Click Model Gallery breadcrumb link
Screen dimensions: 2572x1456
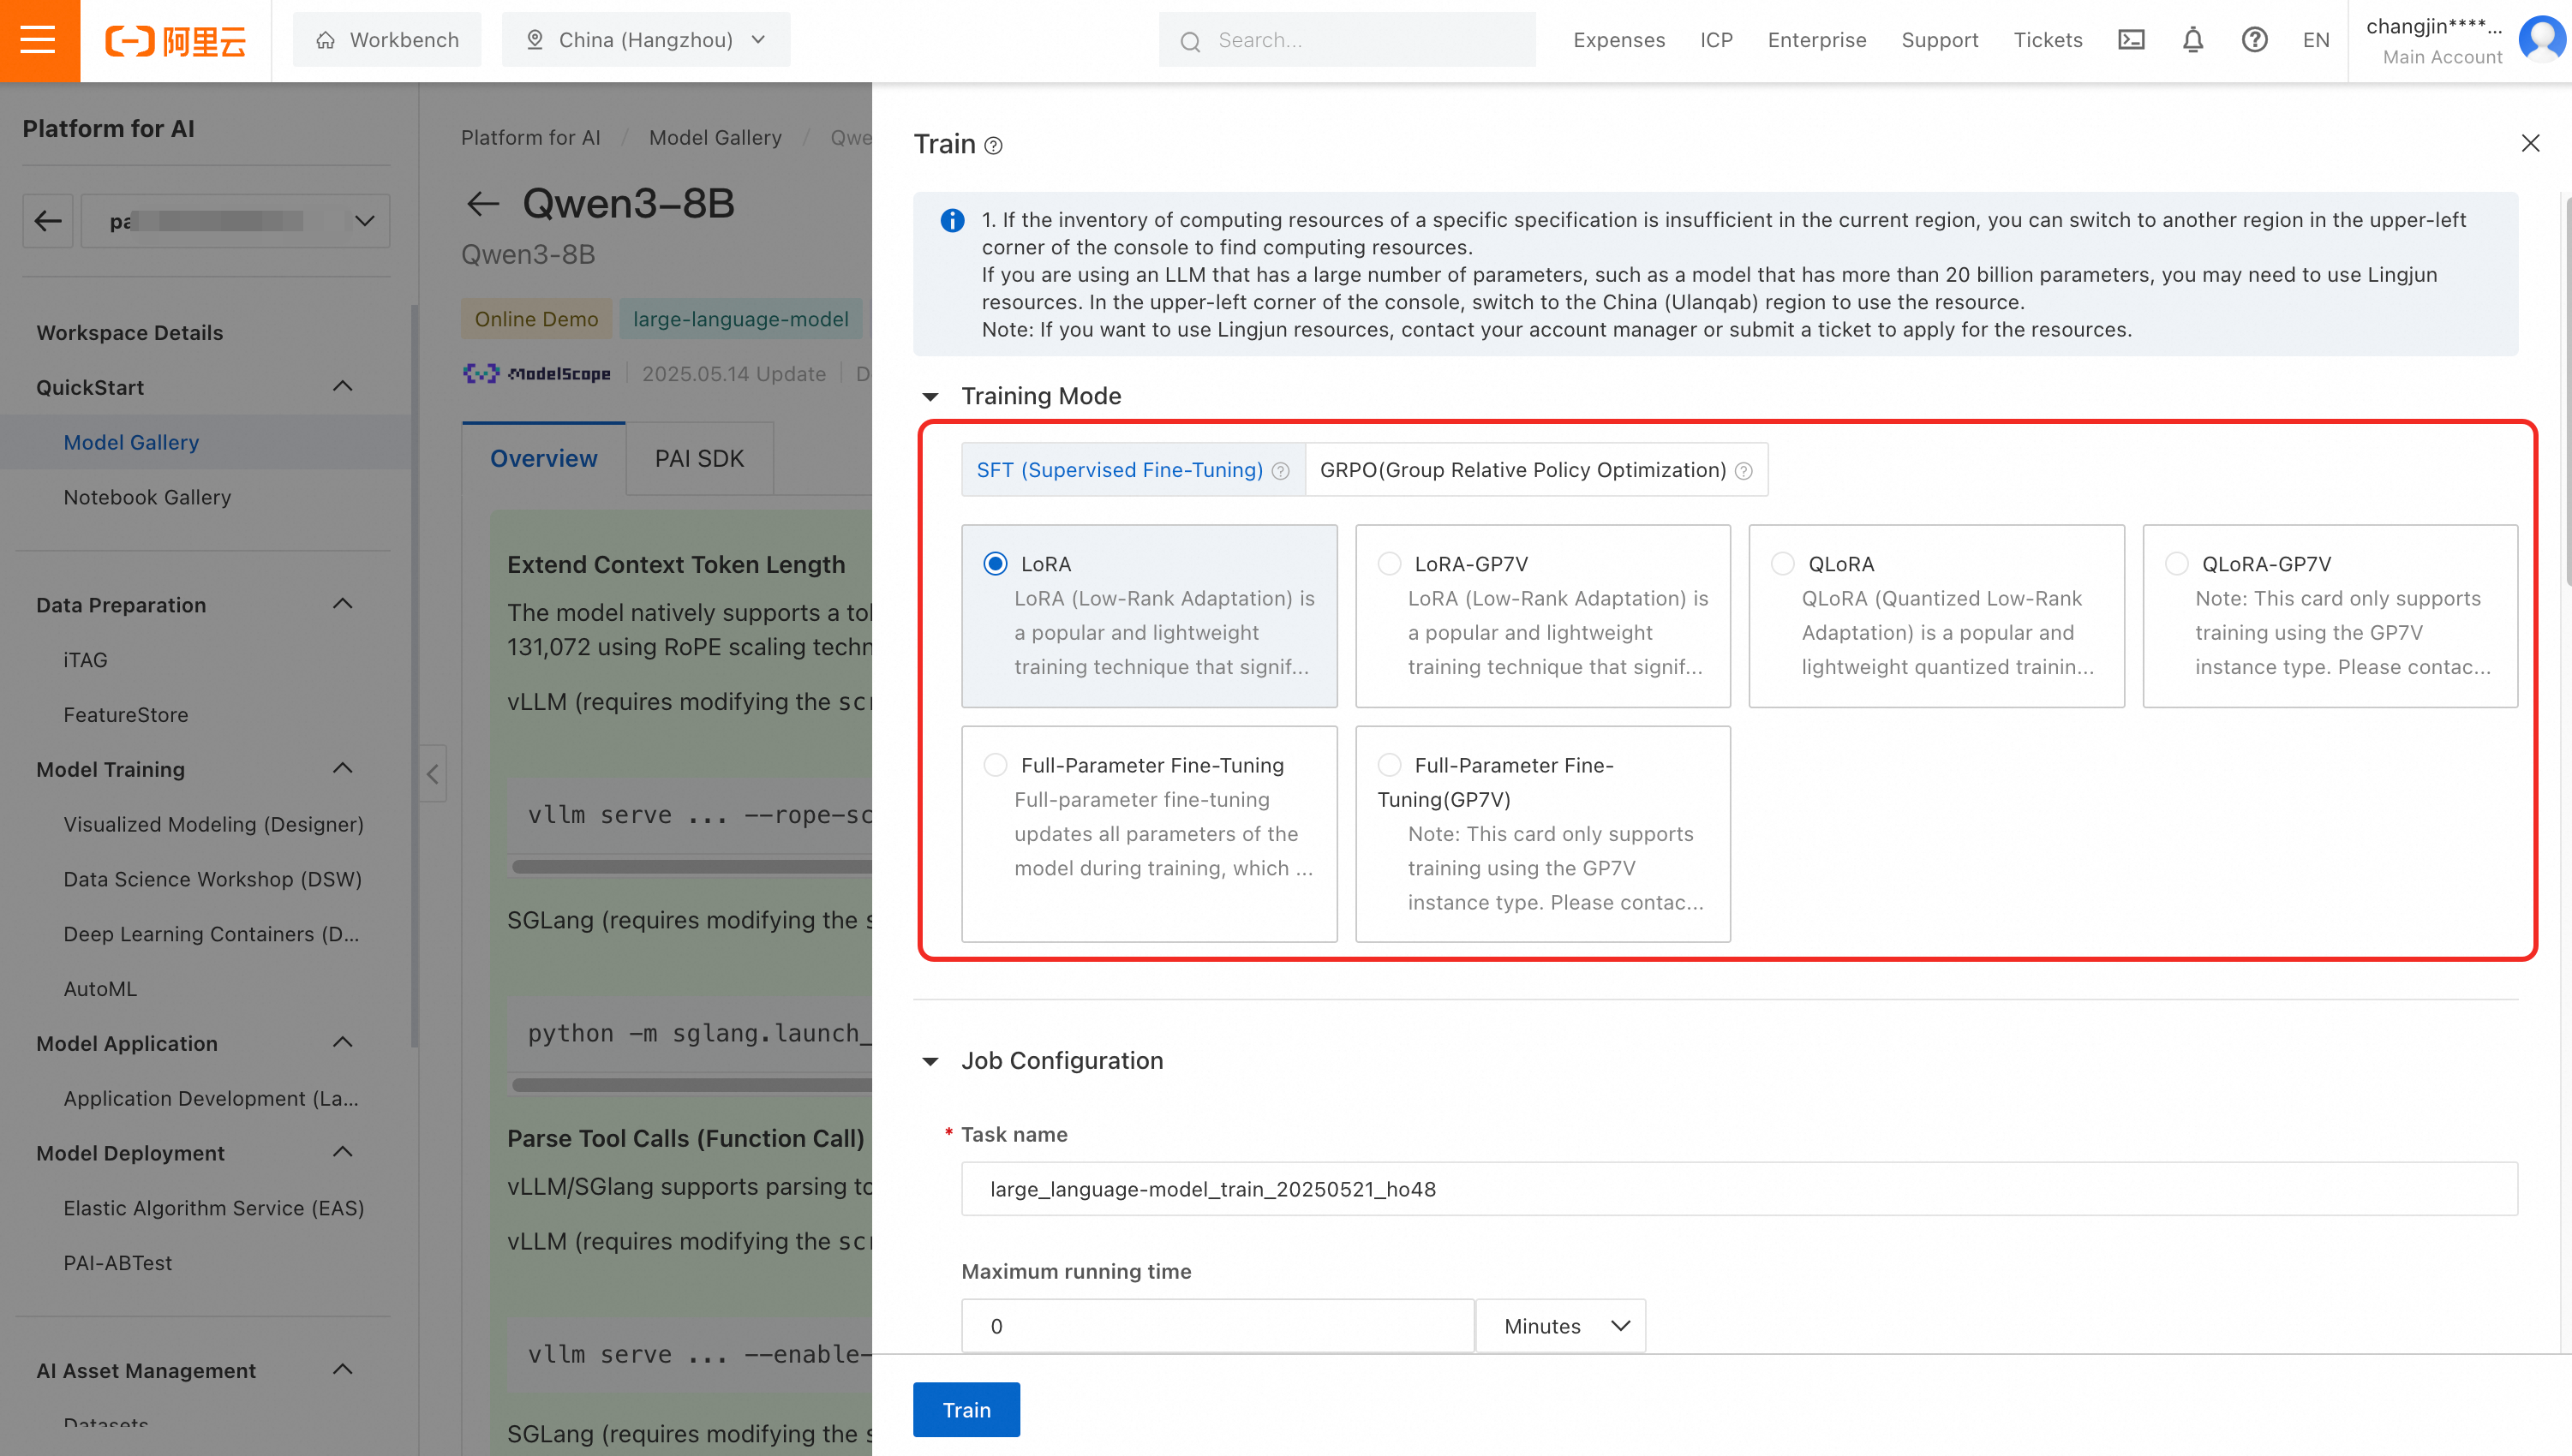pos(715,138)
